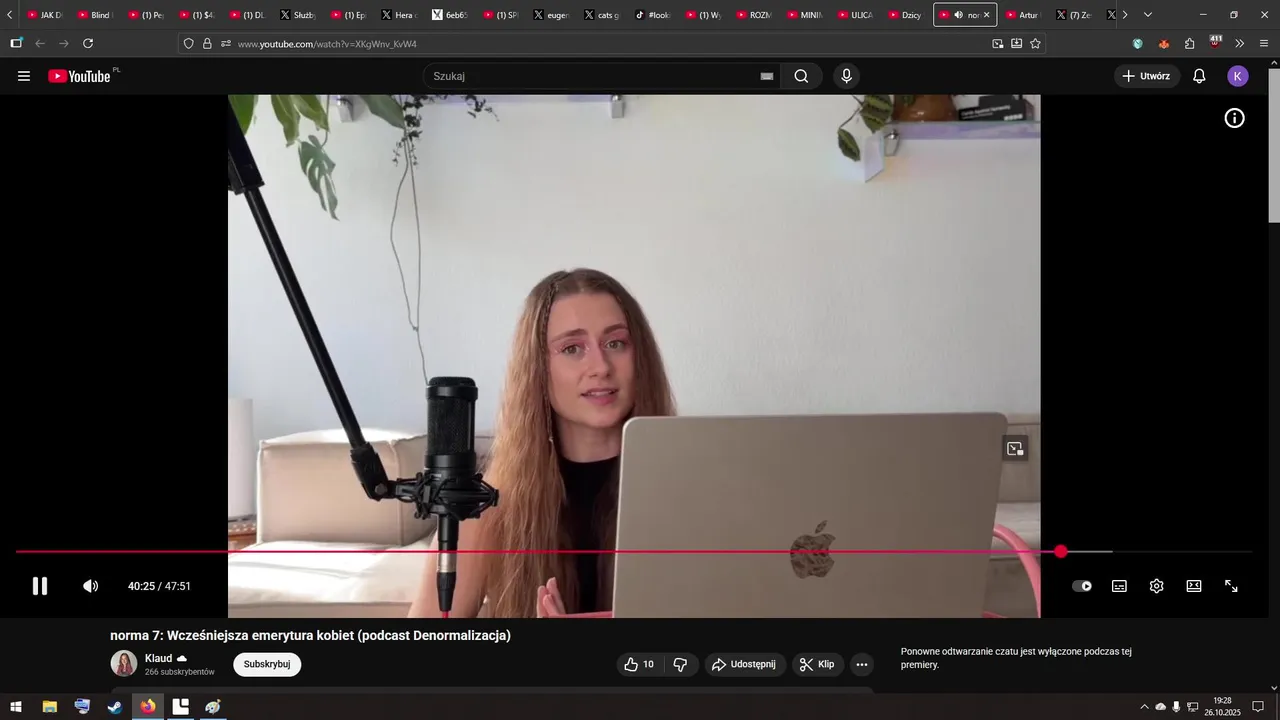Open the Klaud channel name link
This screenshot has height=720, width=1280.
158,658
